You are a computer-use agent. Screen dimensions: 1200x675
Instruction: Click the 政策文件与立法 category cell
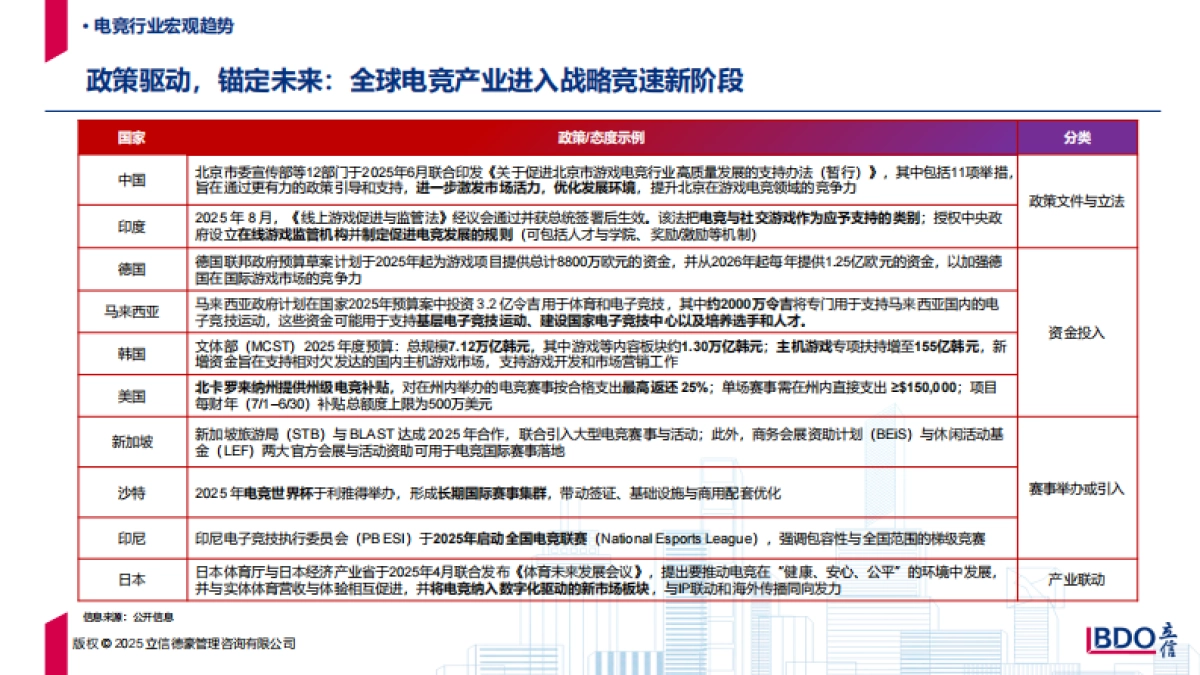(x=1075, y=201)
